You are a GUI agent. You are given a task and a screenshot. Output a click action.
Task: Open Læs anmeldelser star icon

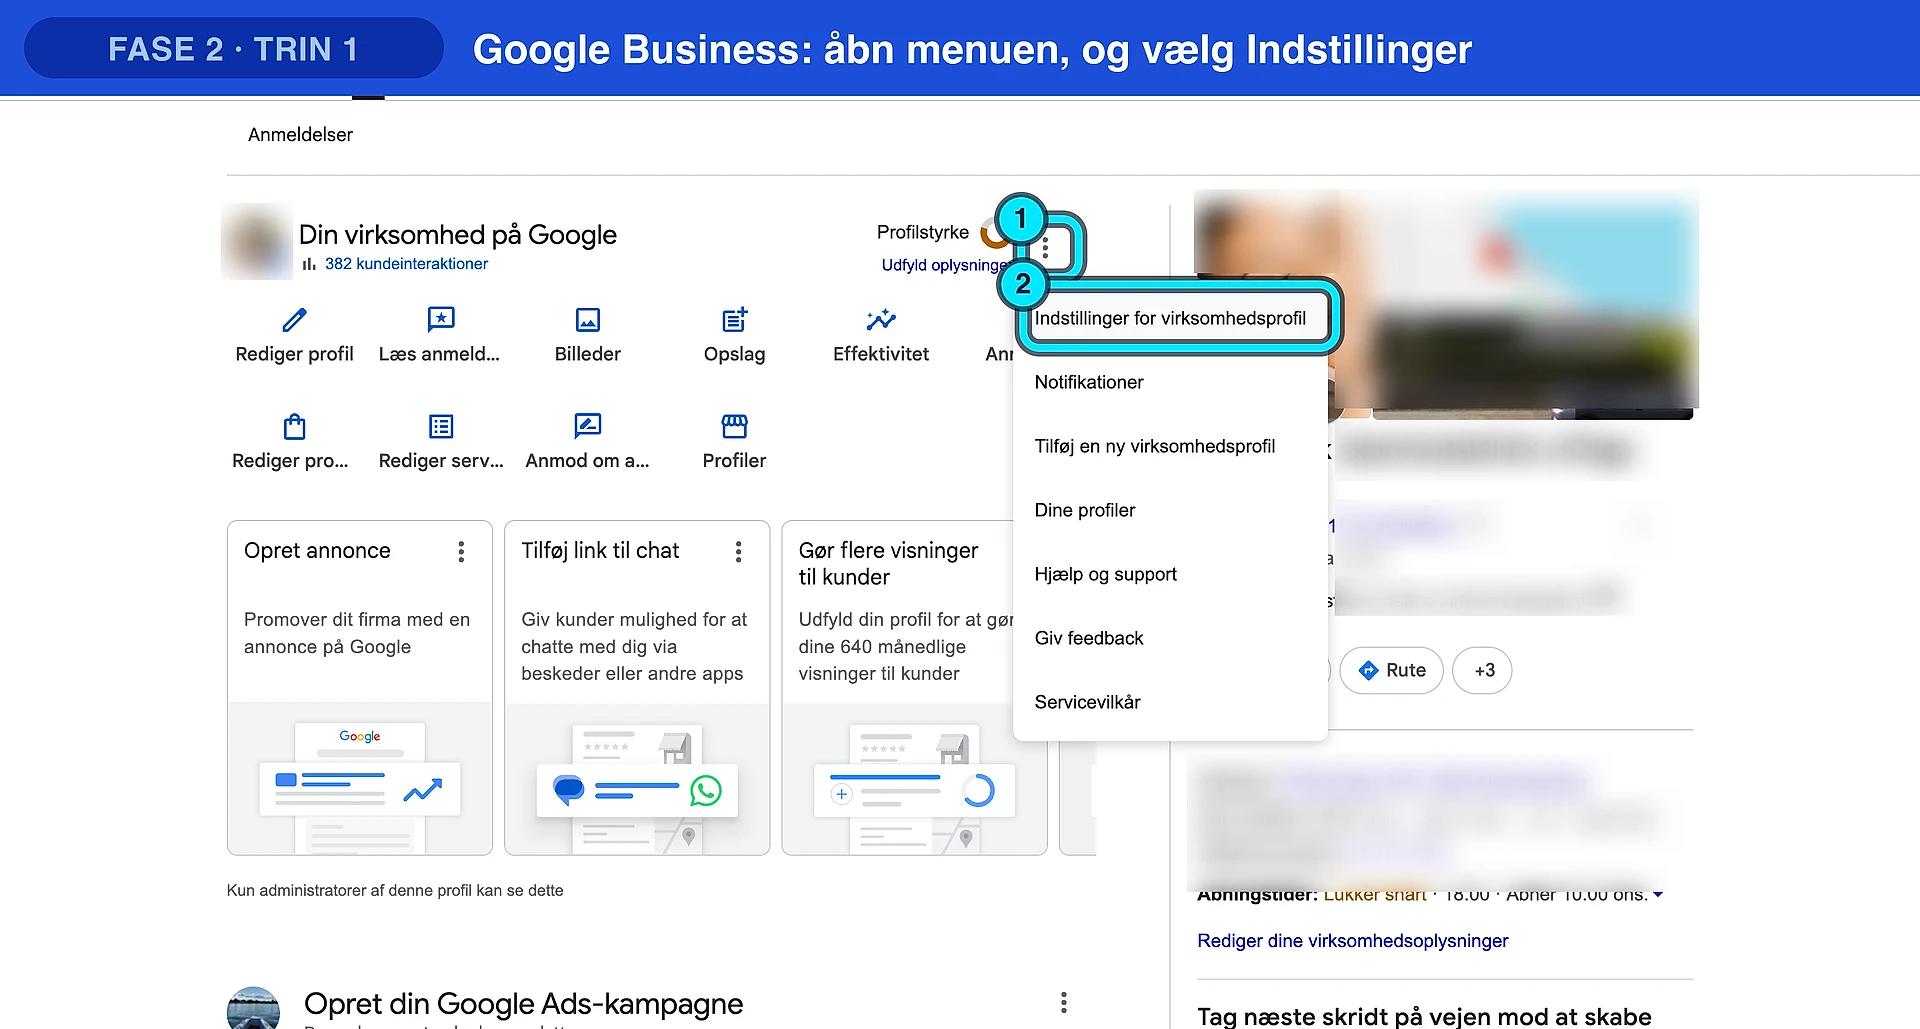(x=440, y=320)
